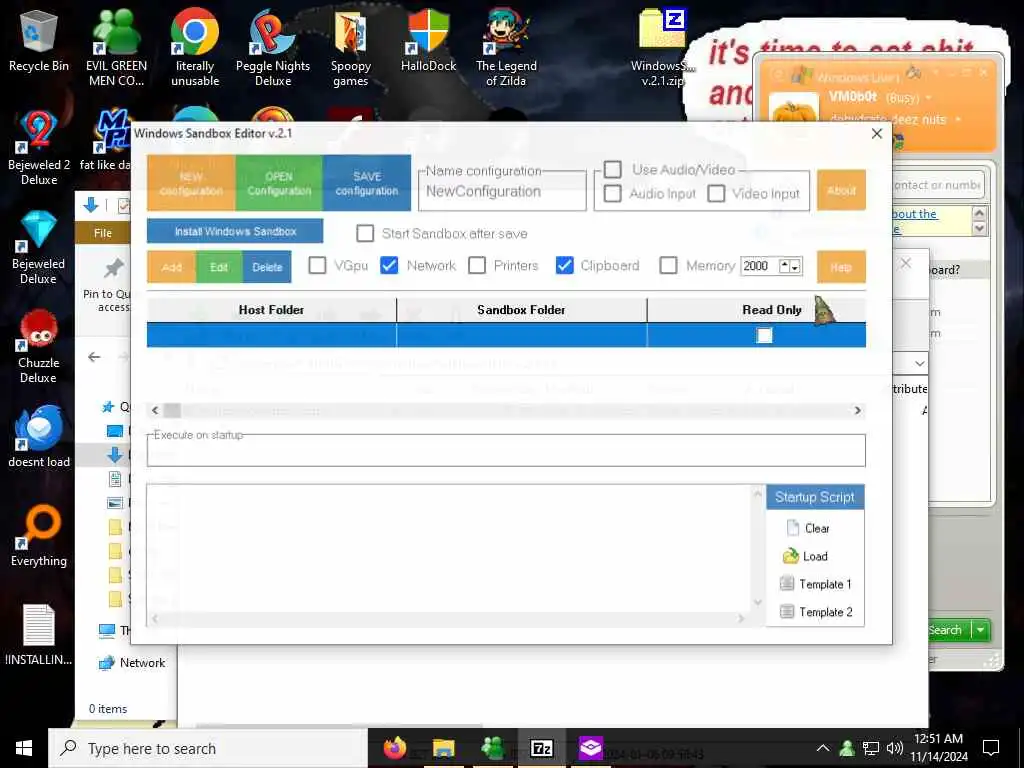Open the File tab in Explorer window
The height and width of the screenshot is (768, 1024).
point(103,232)
